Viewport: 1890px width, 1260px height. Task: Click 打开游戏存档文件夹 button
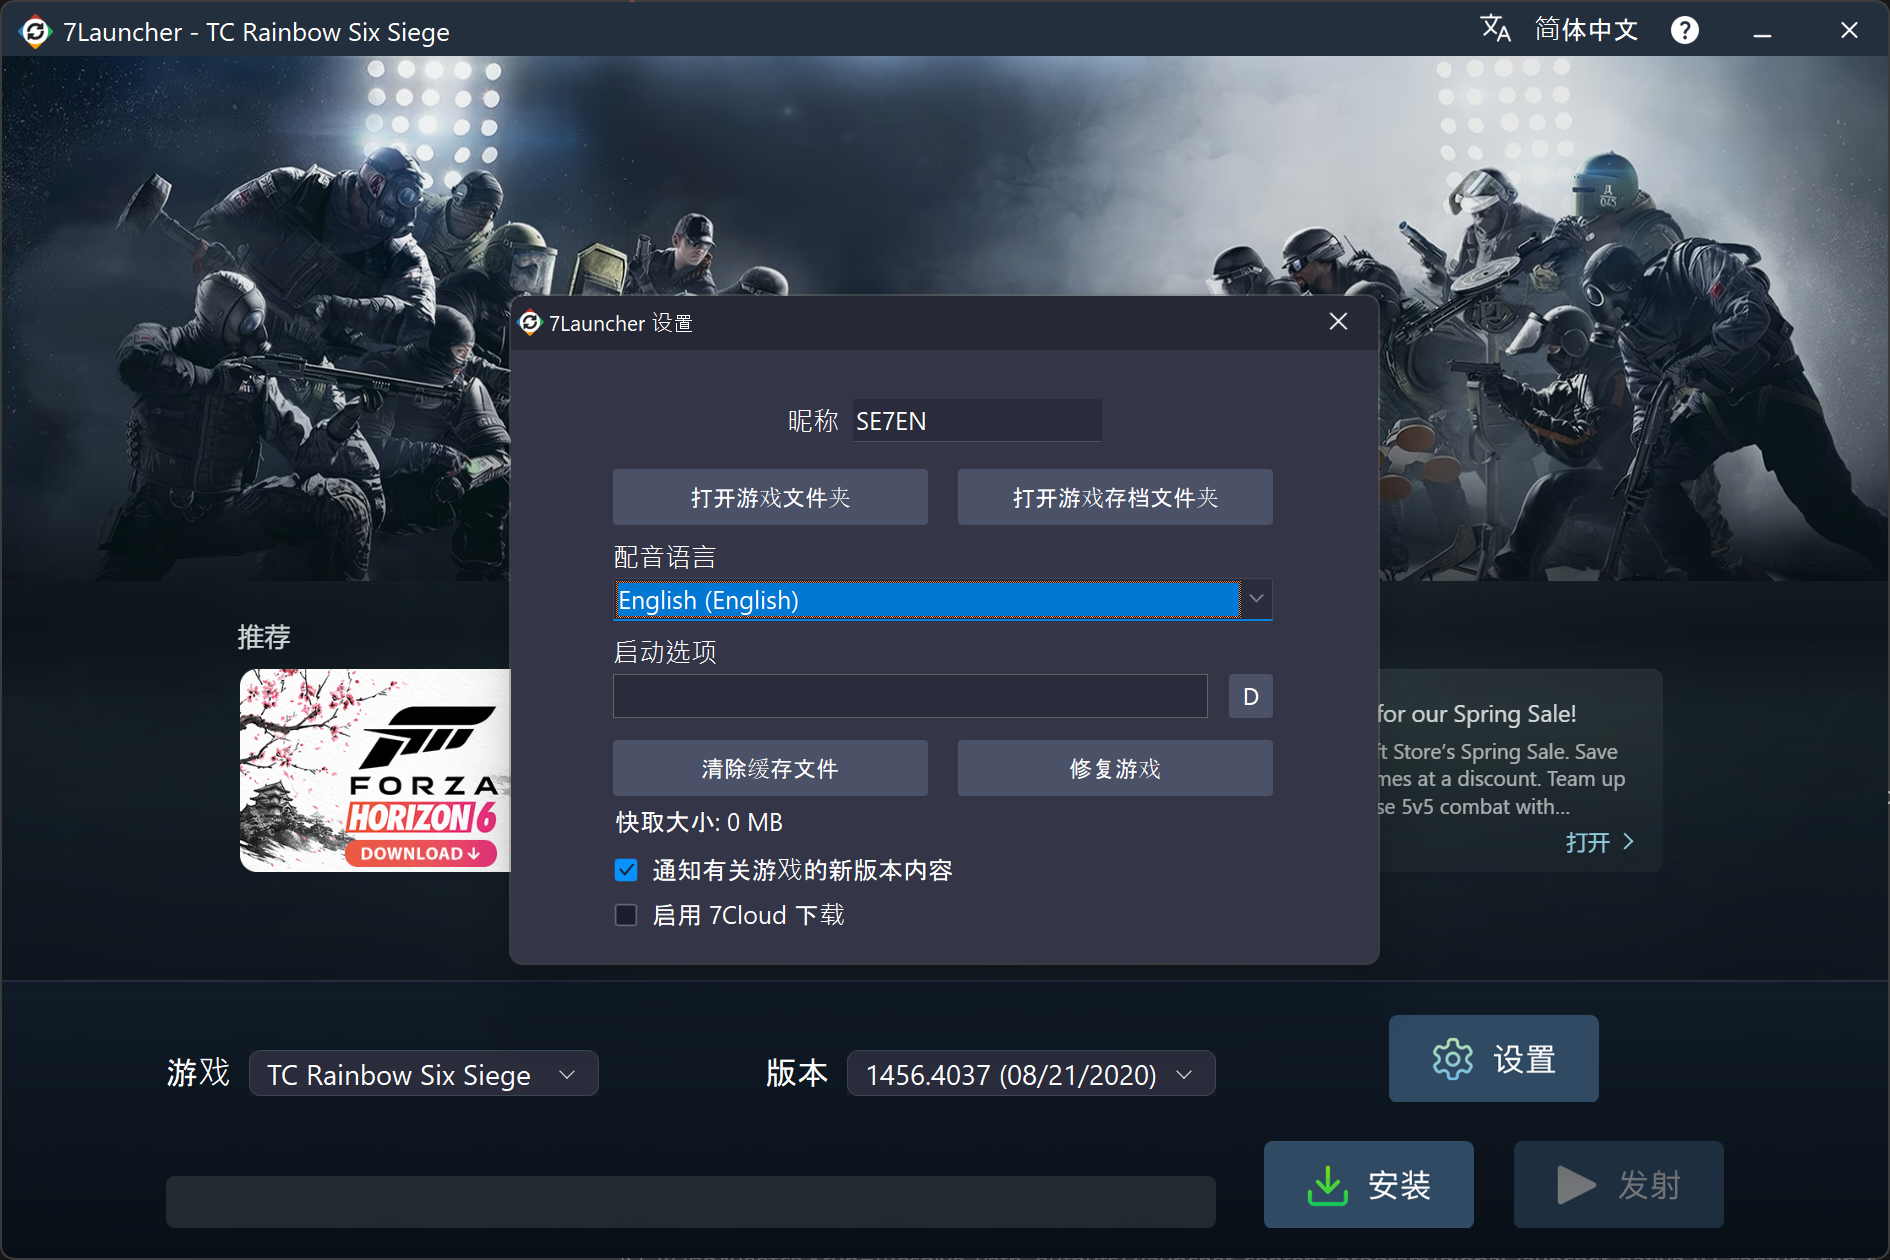[1115, 497]
